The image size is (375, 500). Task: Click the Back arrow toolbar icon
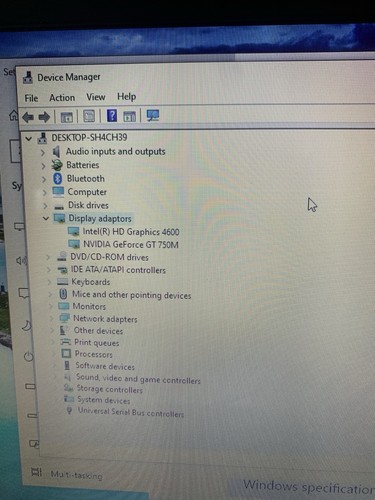click(28, 117)
